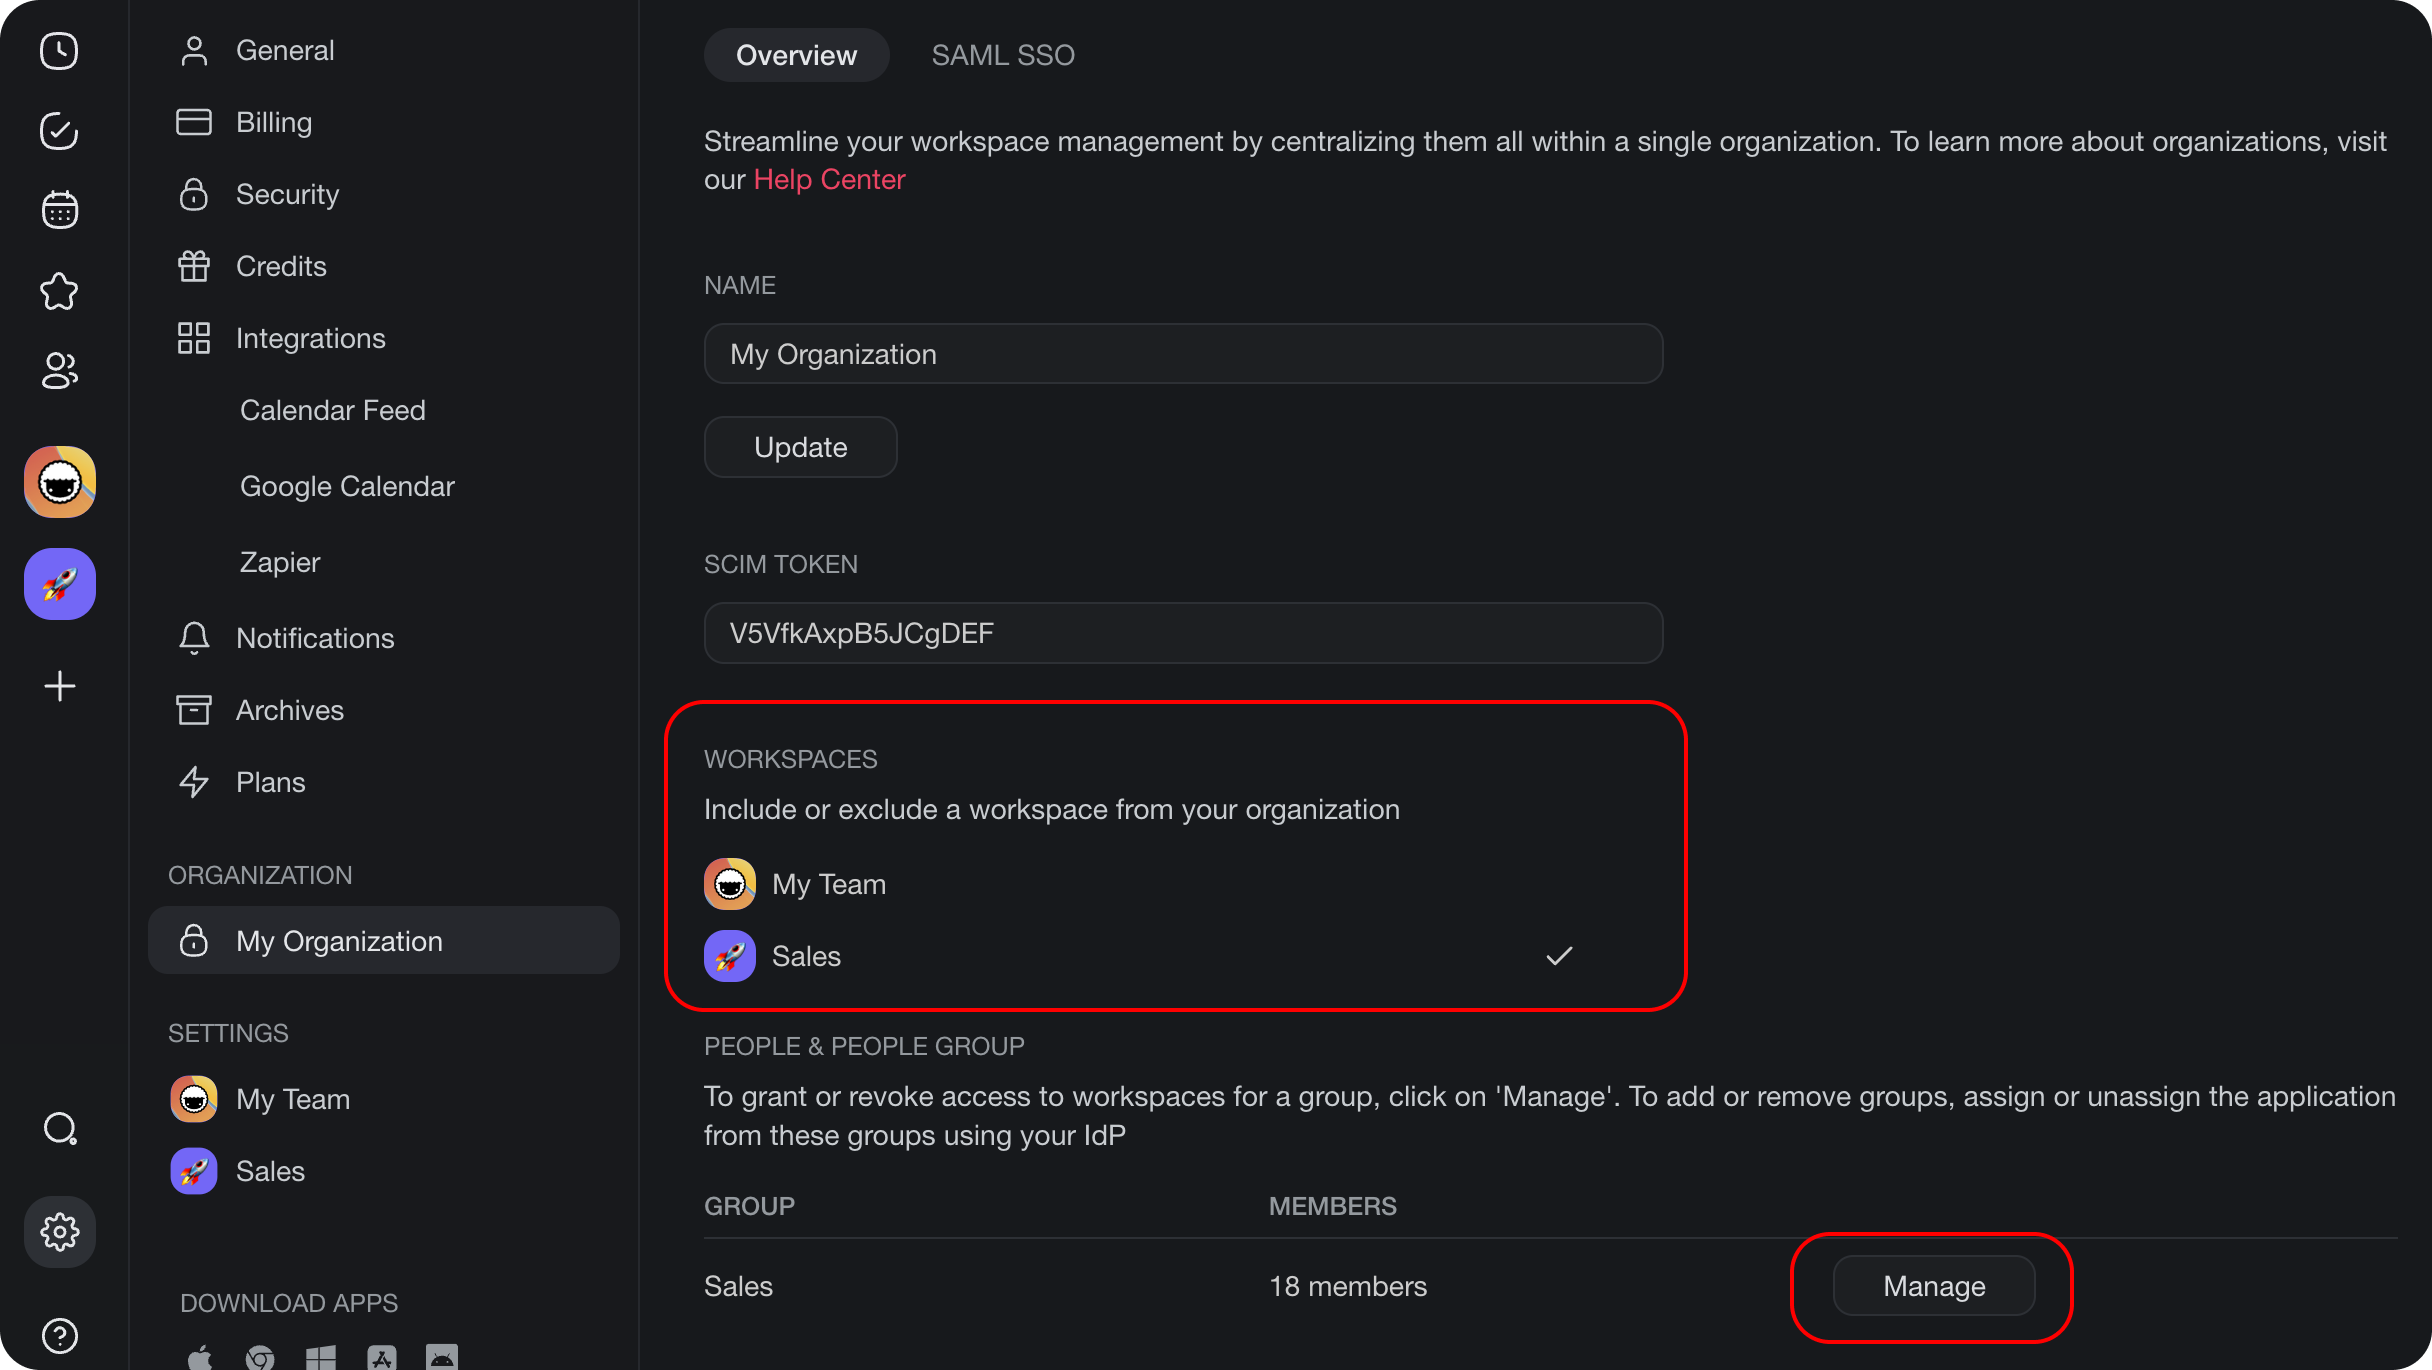Switch to the SAML SSO tab

pos(1003,55)
